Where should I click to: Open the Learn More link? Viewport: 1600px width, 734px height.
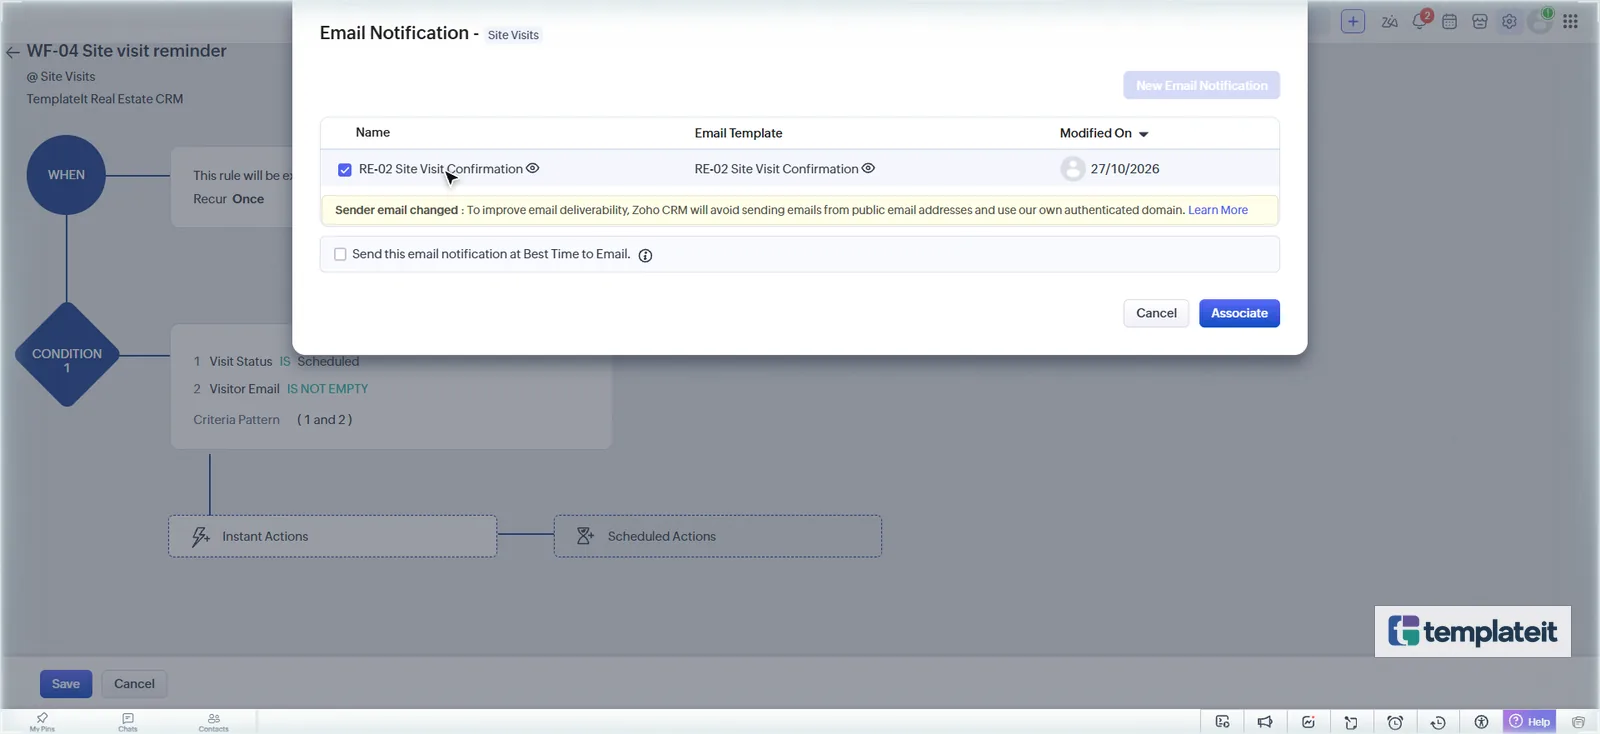click(1217, 210)
